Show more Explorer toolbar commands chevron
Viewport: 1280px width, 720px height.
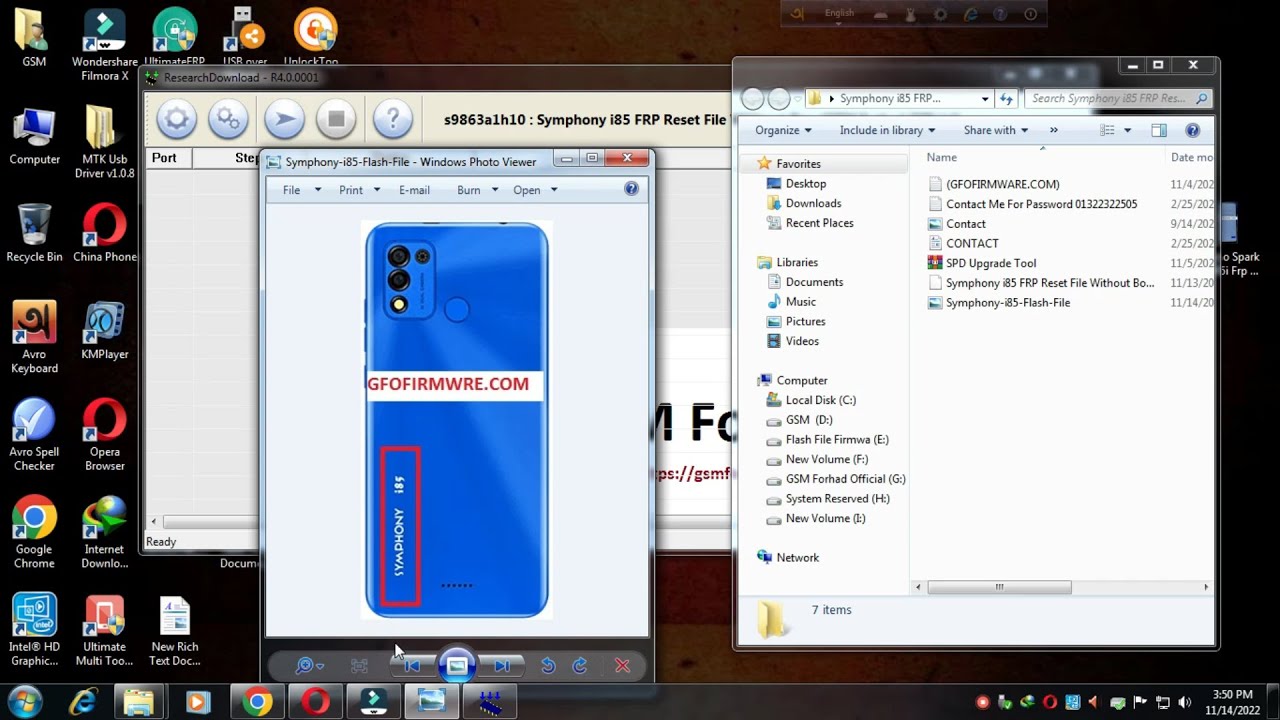1054,130
